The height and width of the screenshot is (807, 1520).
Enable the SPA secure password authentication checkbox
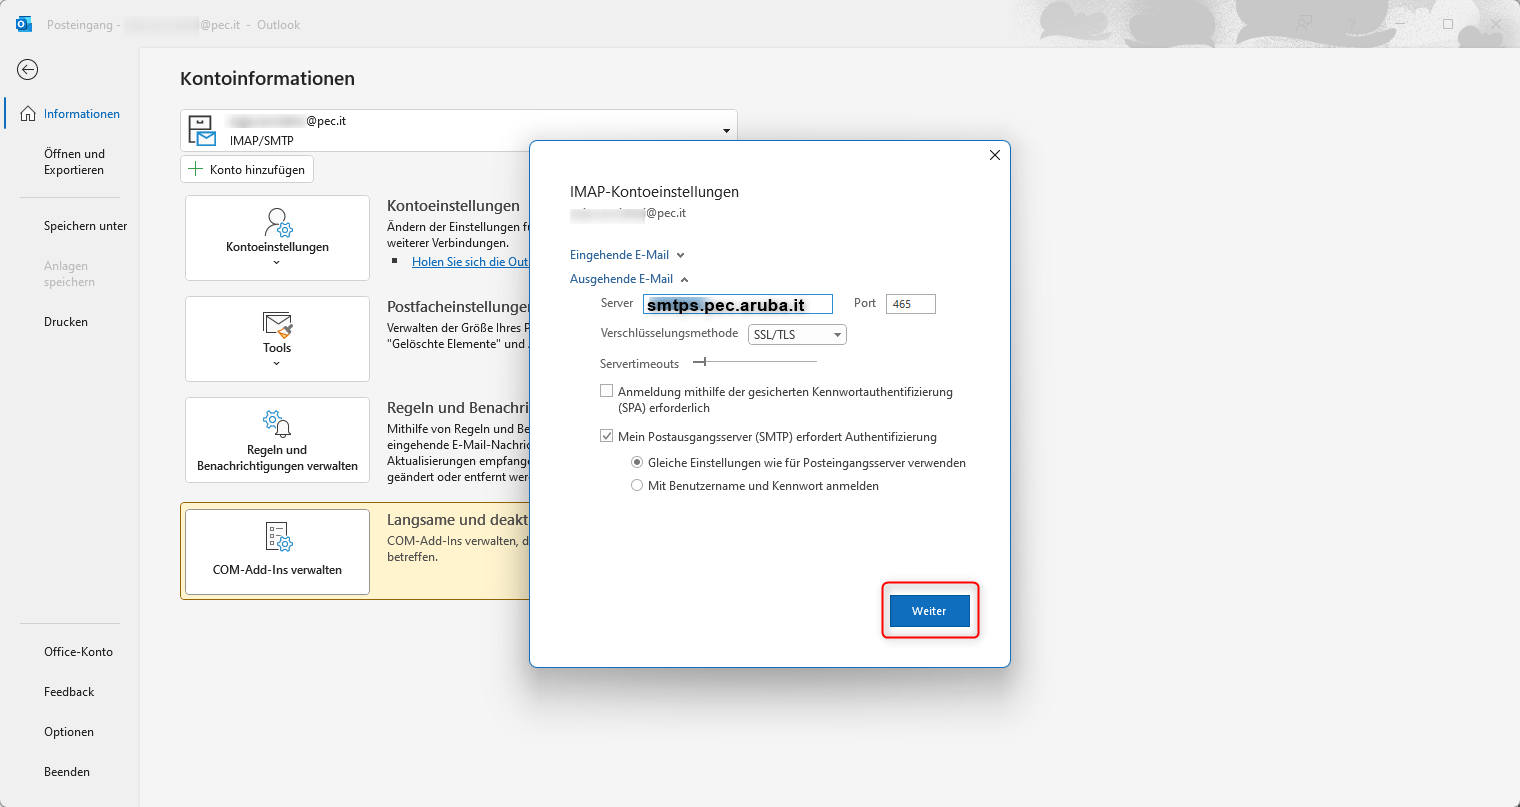[x=607, y=391]
